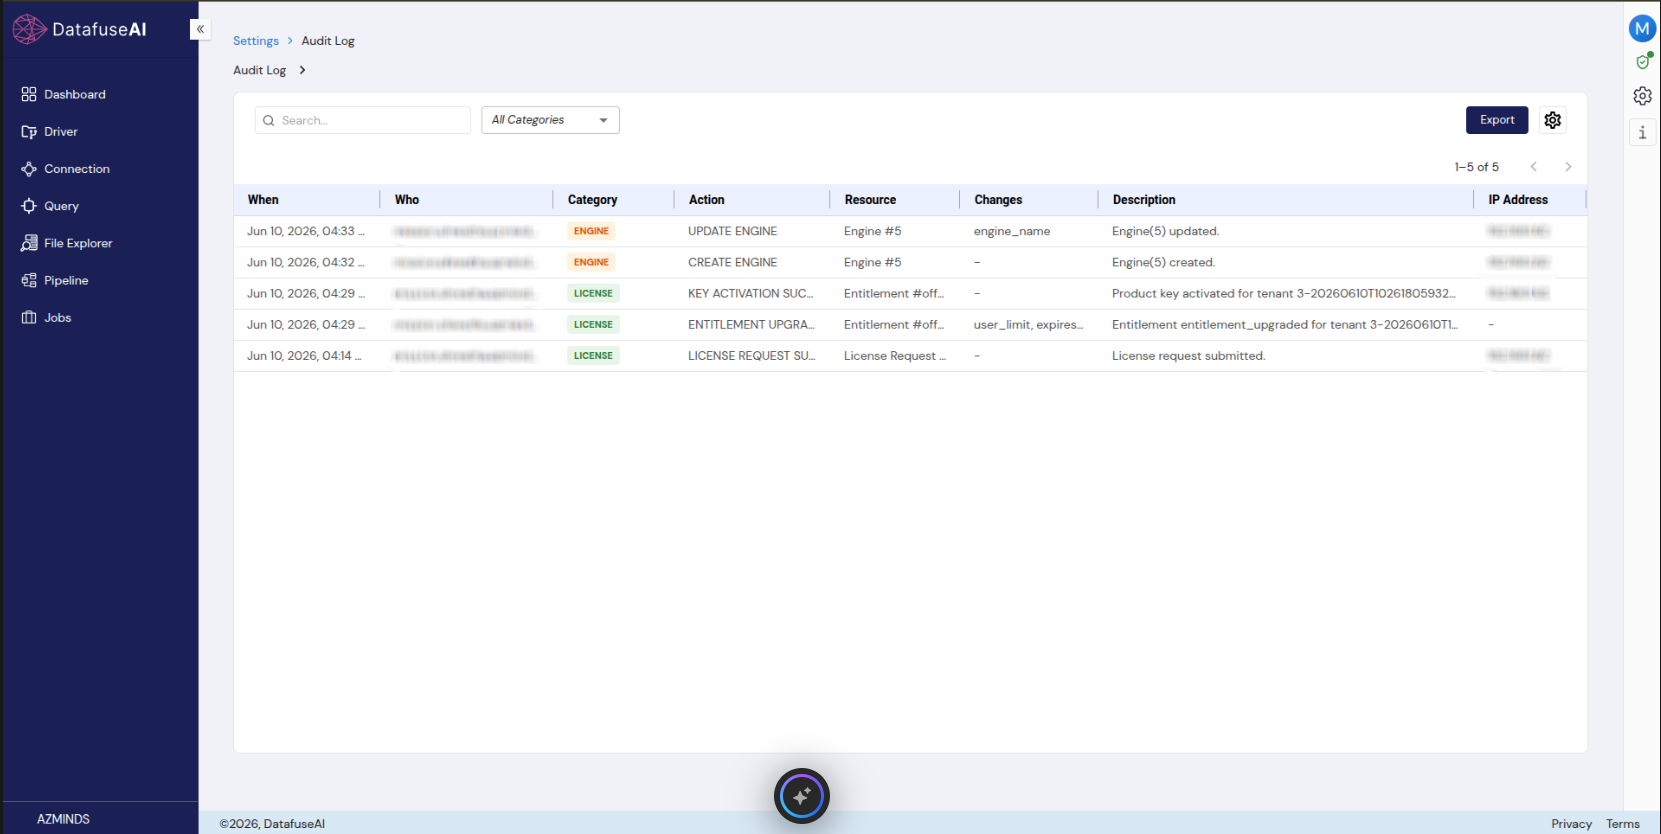Viewport: 1661px width, 834px height.
Task: Click the DatafuseAI logo icon
Action: coord(29,29)
